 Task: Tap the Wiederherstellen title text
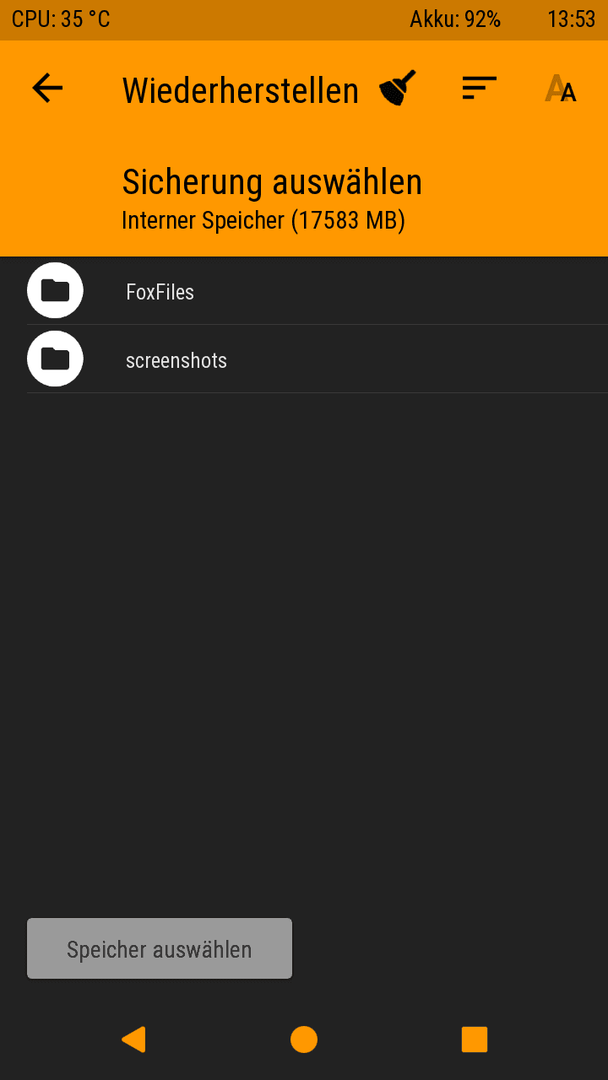pos(240,91)
